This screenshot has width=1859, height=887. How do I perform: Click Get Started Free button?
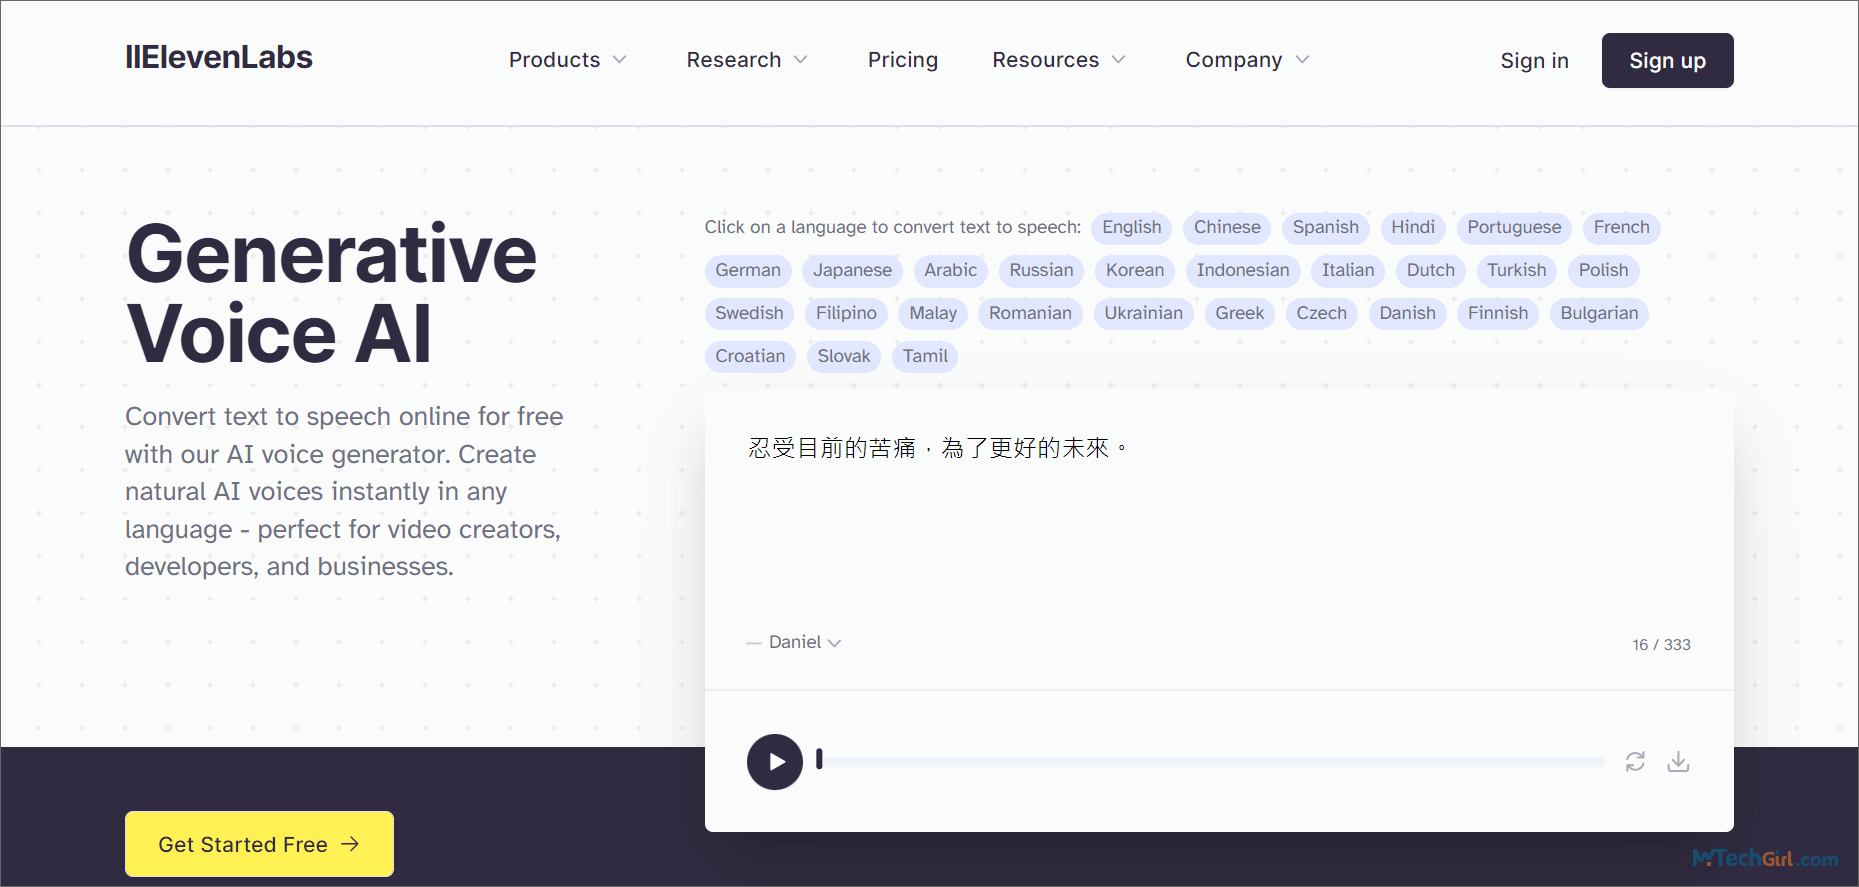259,844
